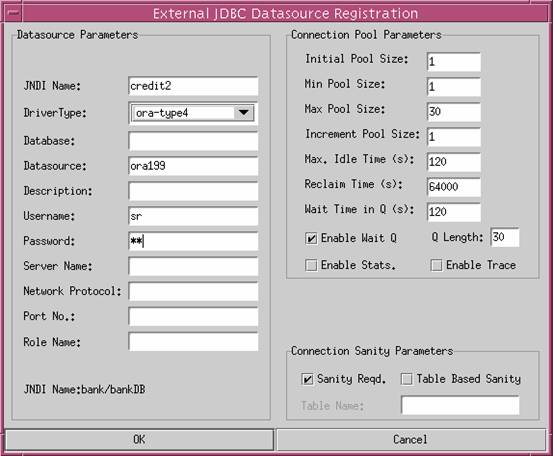Click the empty Database input field
The width and height of the screenshot is (553, 456).
[193, 141]
